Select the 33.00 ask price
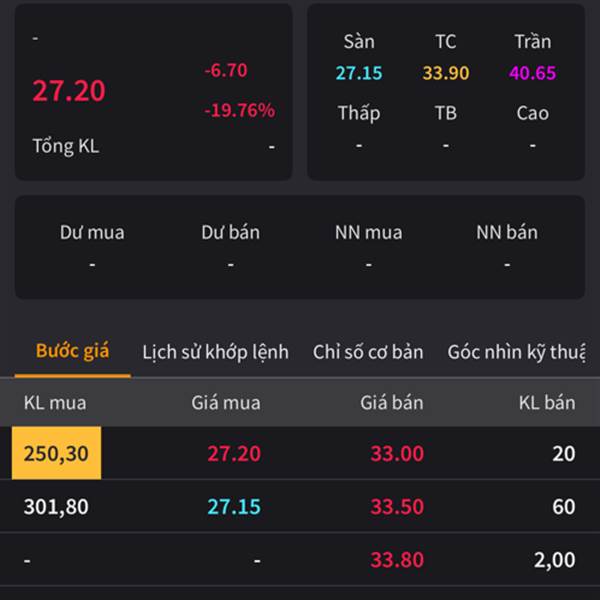The width and height of the screenshot is (600, 600). point(397,453)
